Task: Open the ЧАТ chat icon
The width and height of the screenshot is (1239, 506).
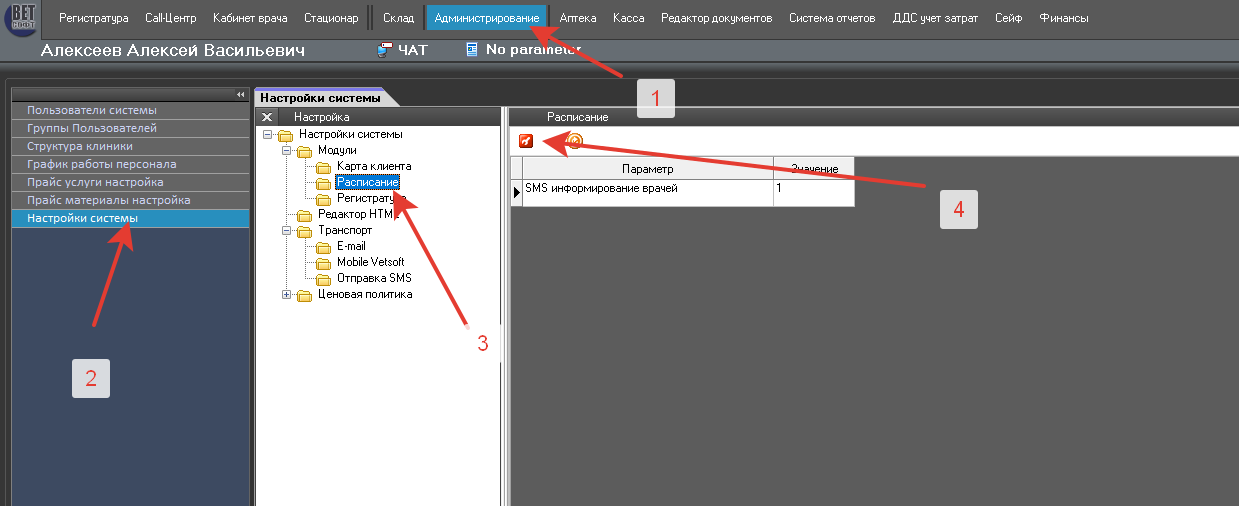Action: (x=384, y=50)
